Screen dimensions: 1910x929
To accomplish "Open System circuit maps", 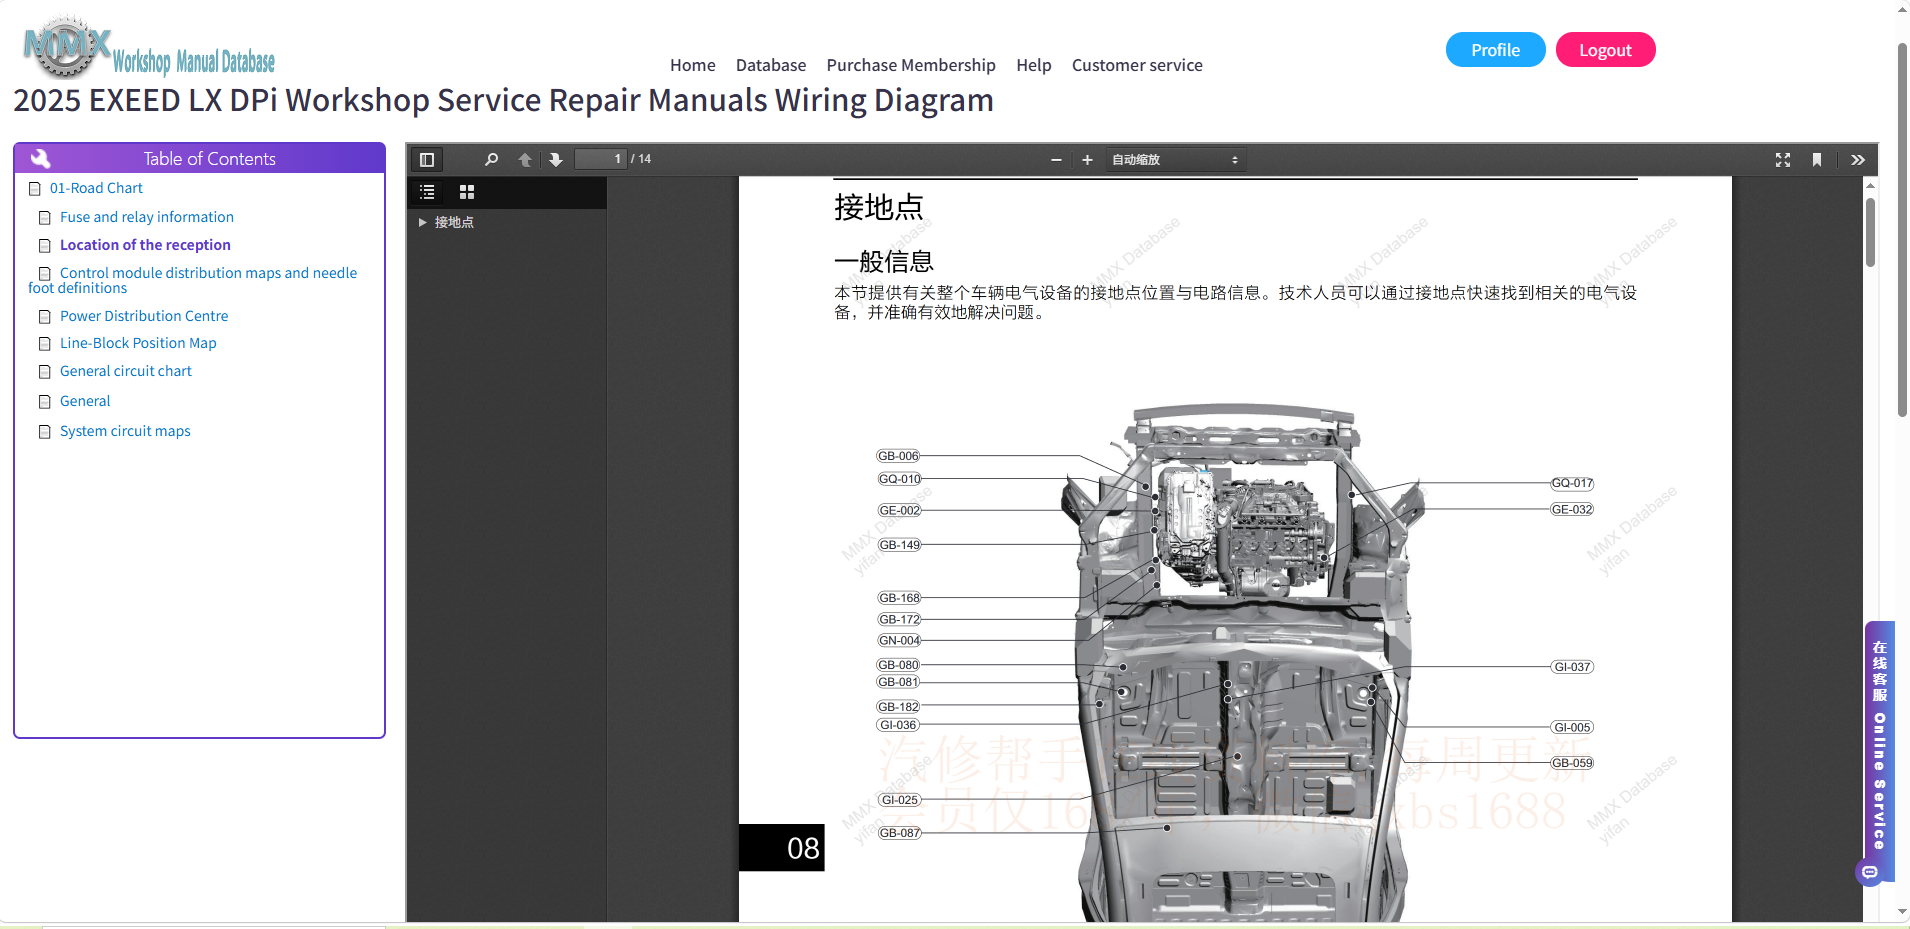I will 125,431.
